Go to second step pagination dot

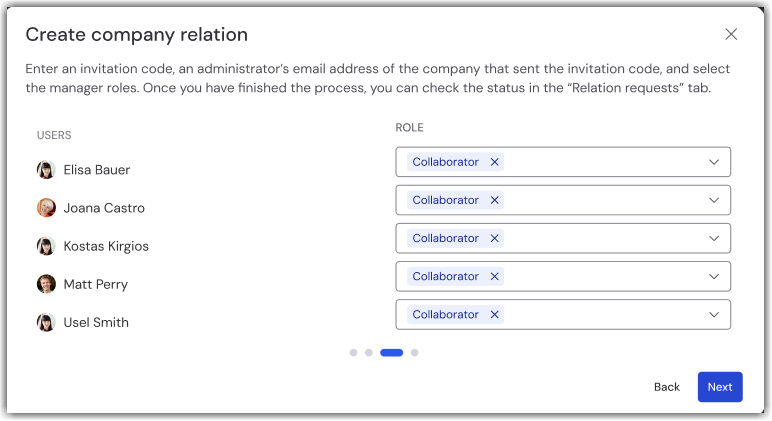(369, 352)
